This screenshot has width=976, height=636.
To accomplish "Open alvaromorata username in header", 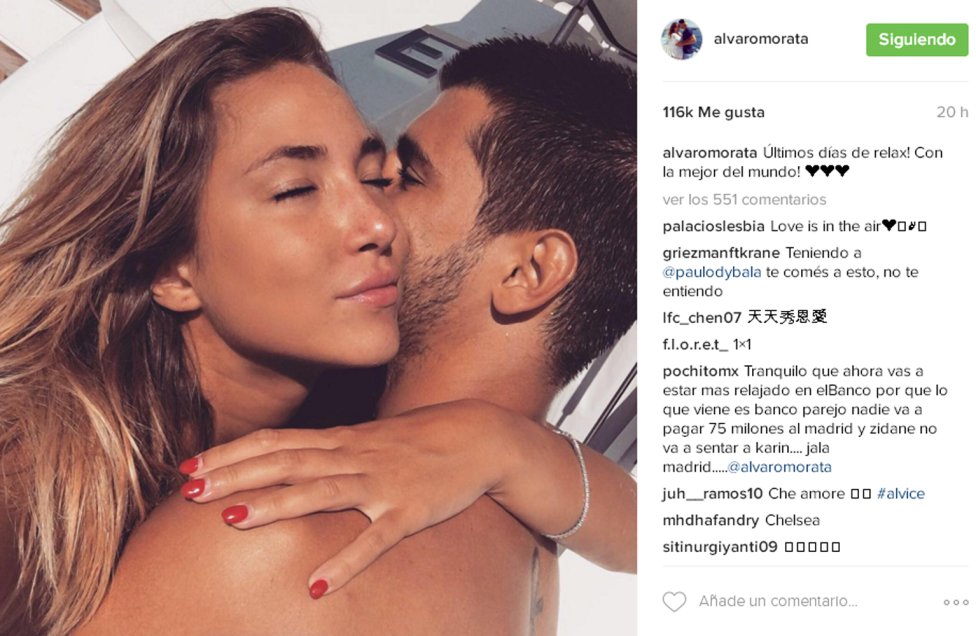I will [x=761, y=39].
